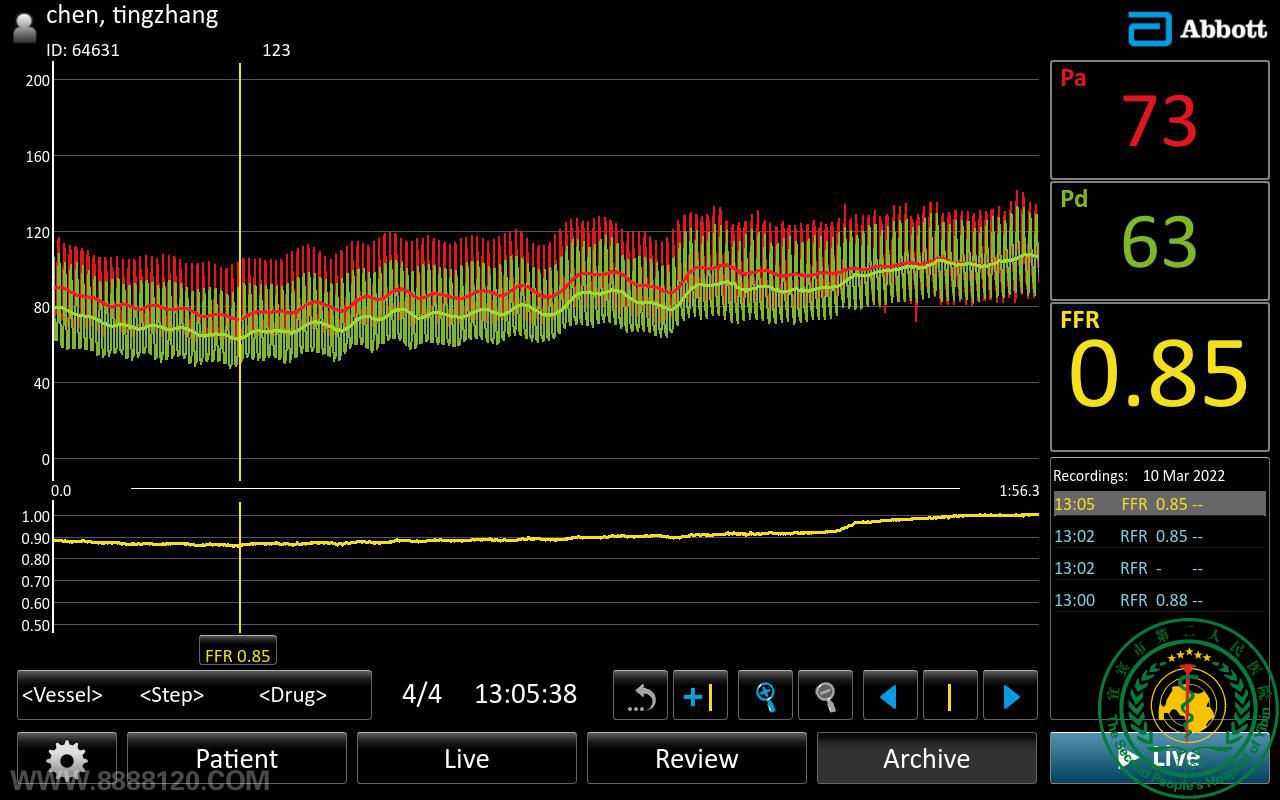The image size is (1280, 800).
Task: Open settings via the gear icon
Action: (x=67, y=759)
